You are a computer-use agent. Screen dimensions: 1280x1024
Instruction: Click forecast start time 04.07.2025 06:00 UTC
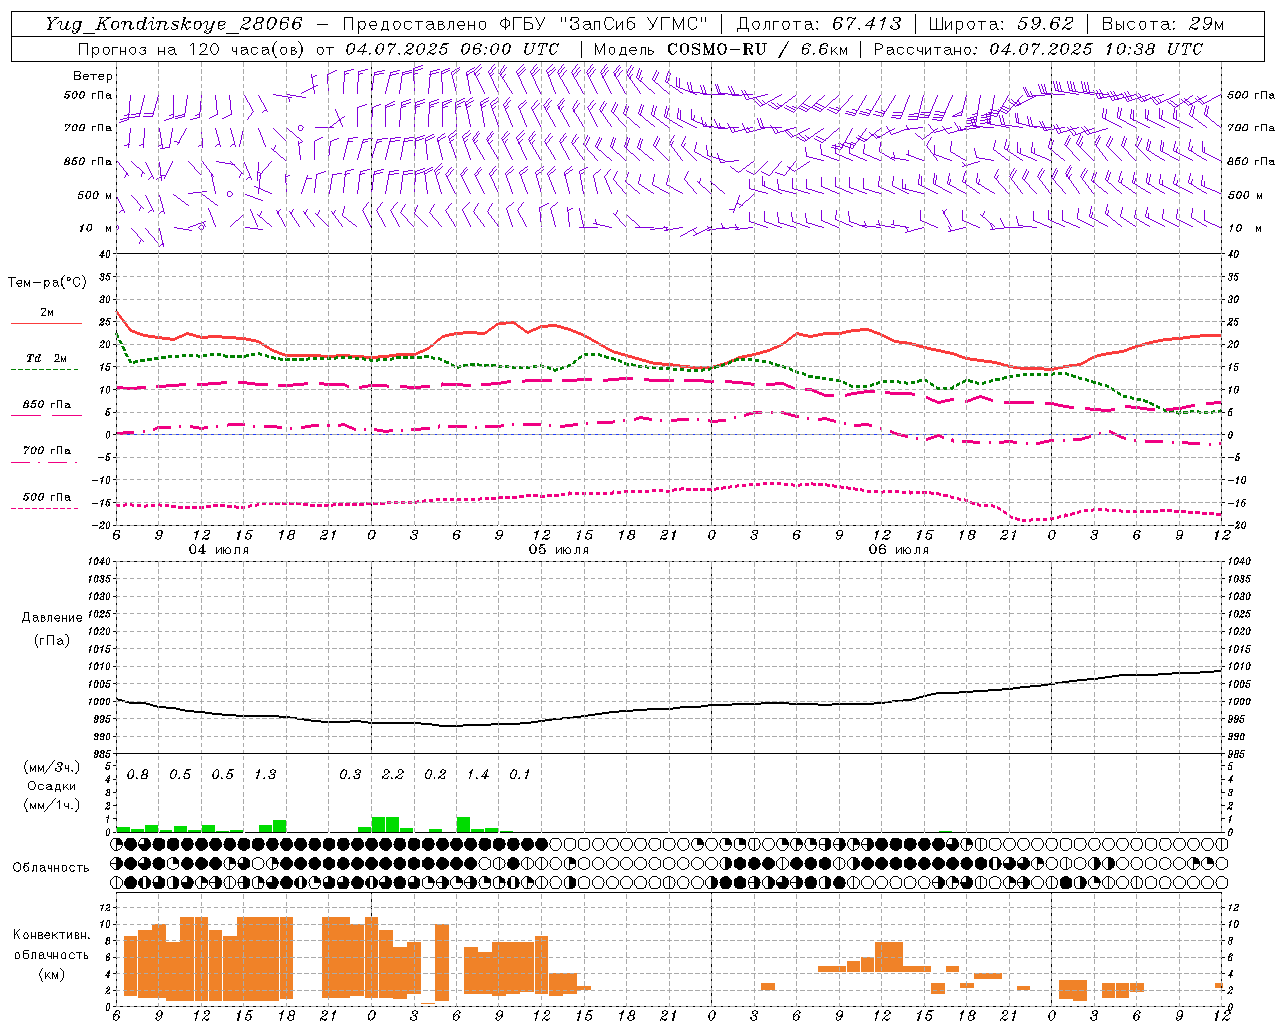[x=452, y=49]
